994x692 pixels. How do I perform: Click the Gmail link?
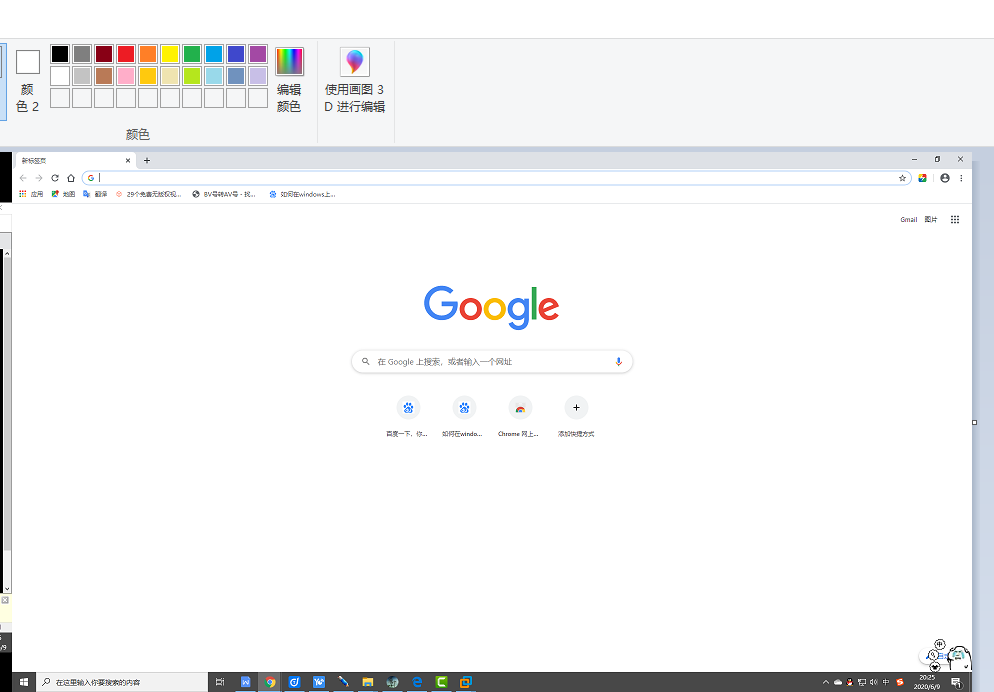tap(908, 219)
